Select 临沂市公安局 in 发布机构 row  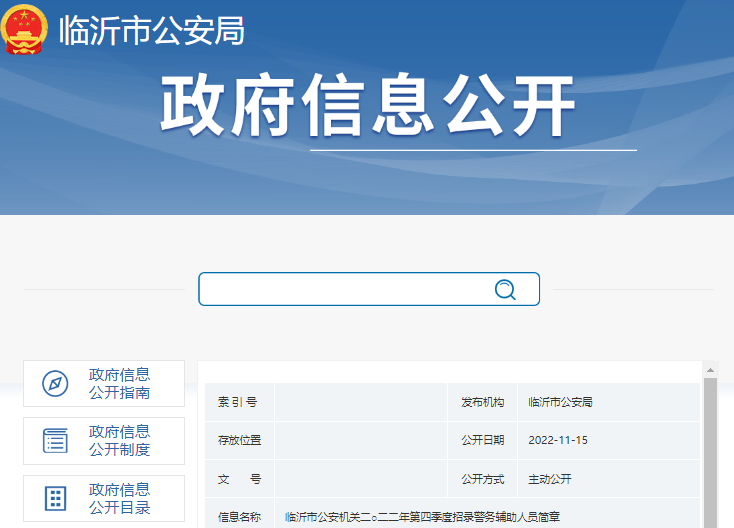560,402
